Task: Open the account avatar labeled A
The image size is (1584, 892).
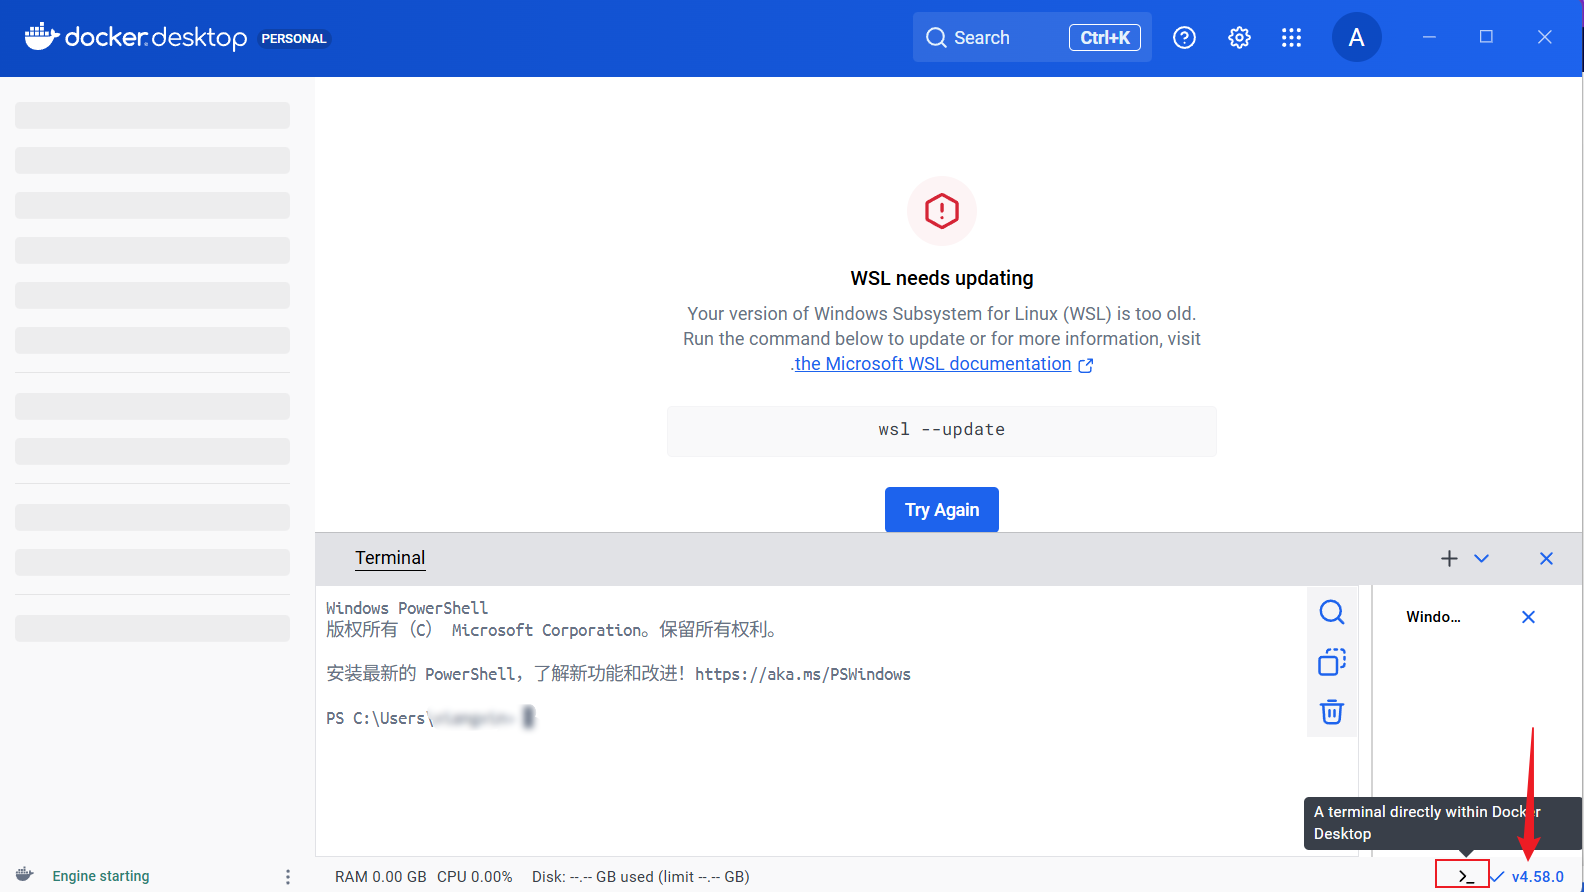Action: 1357,38
